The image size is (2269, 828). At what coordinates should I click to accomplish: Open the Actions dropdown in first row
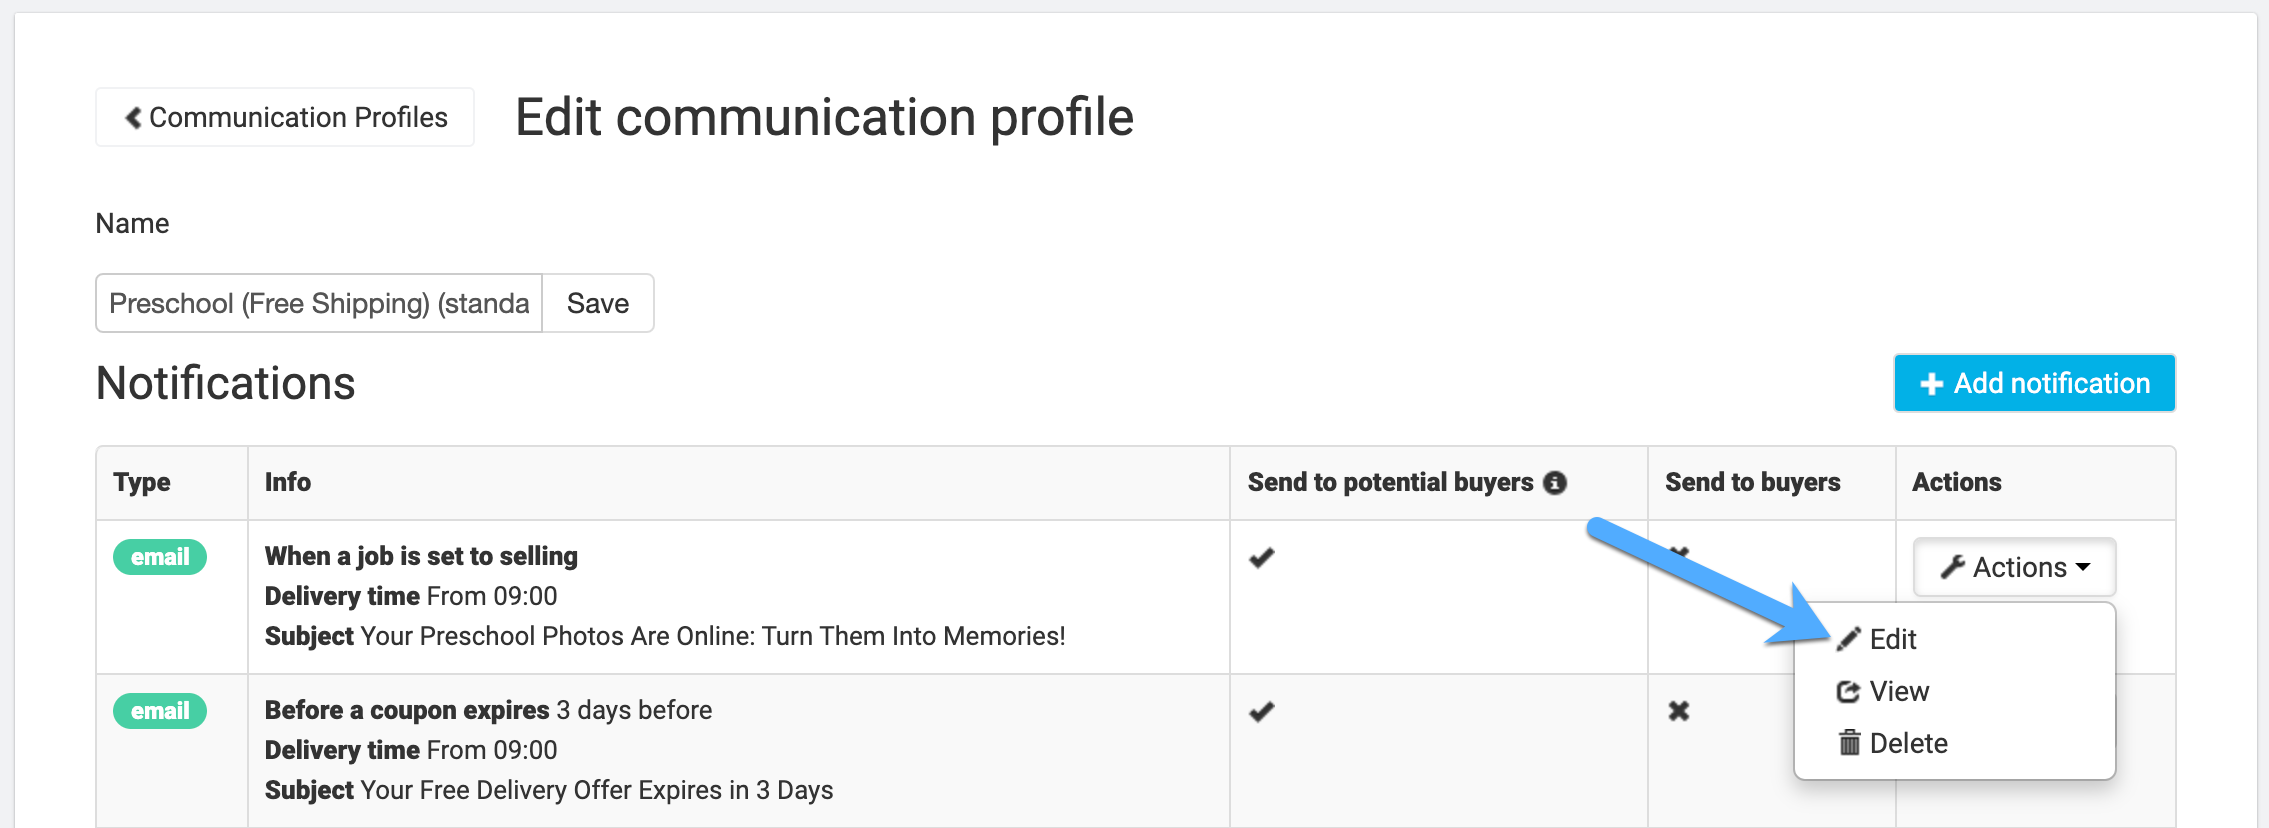(x=2014, y=567)
